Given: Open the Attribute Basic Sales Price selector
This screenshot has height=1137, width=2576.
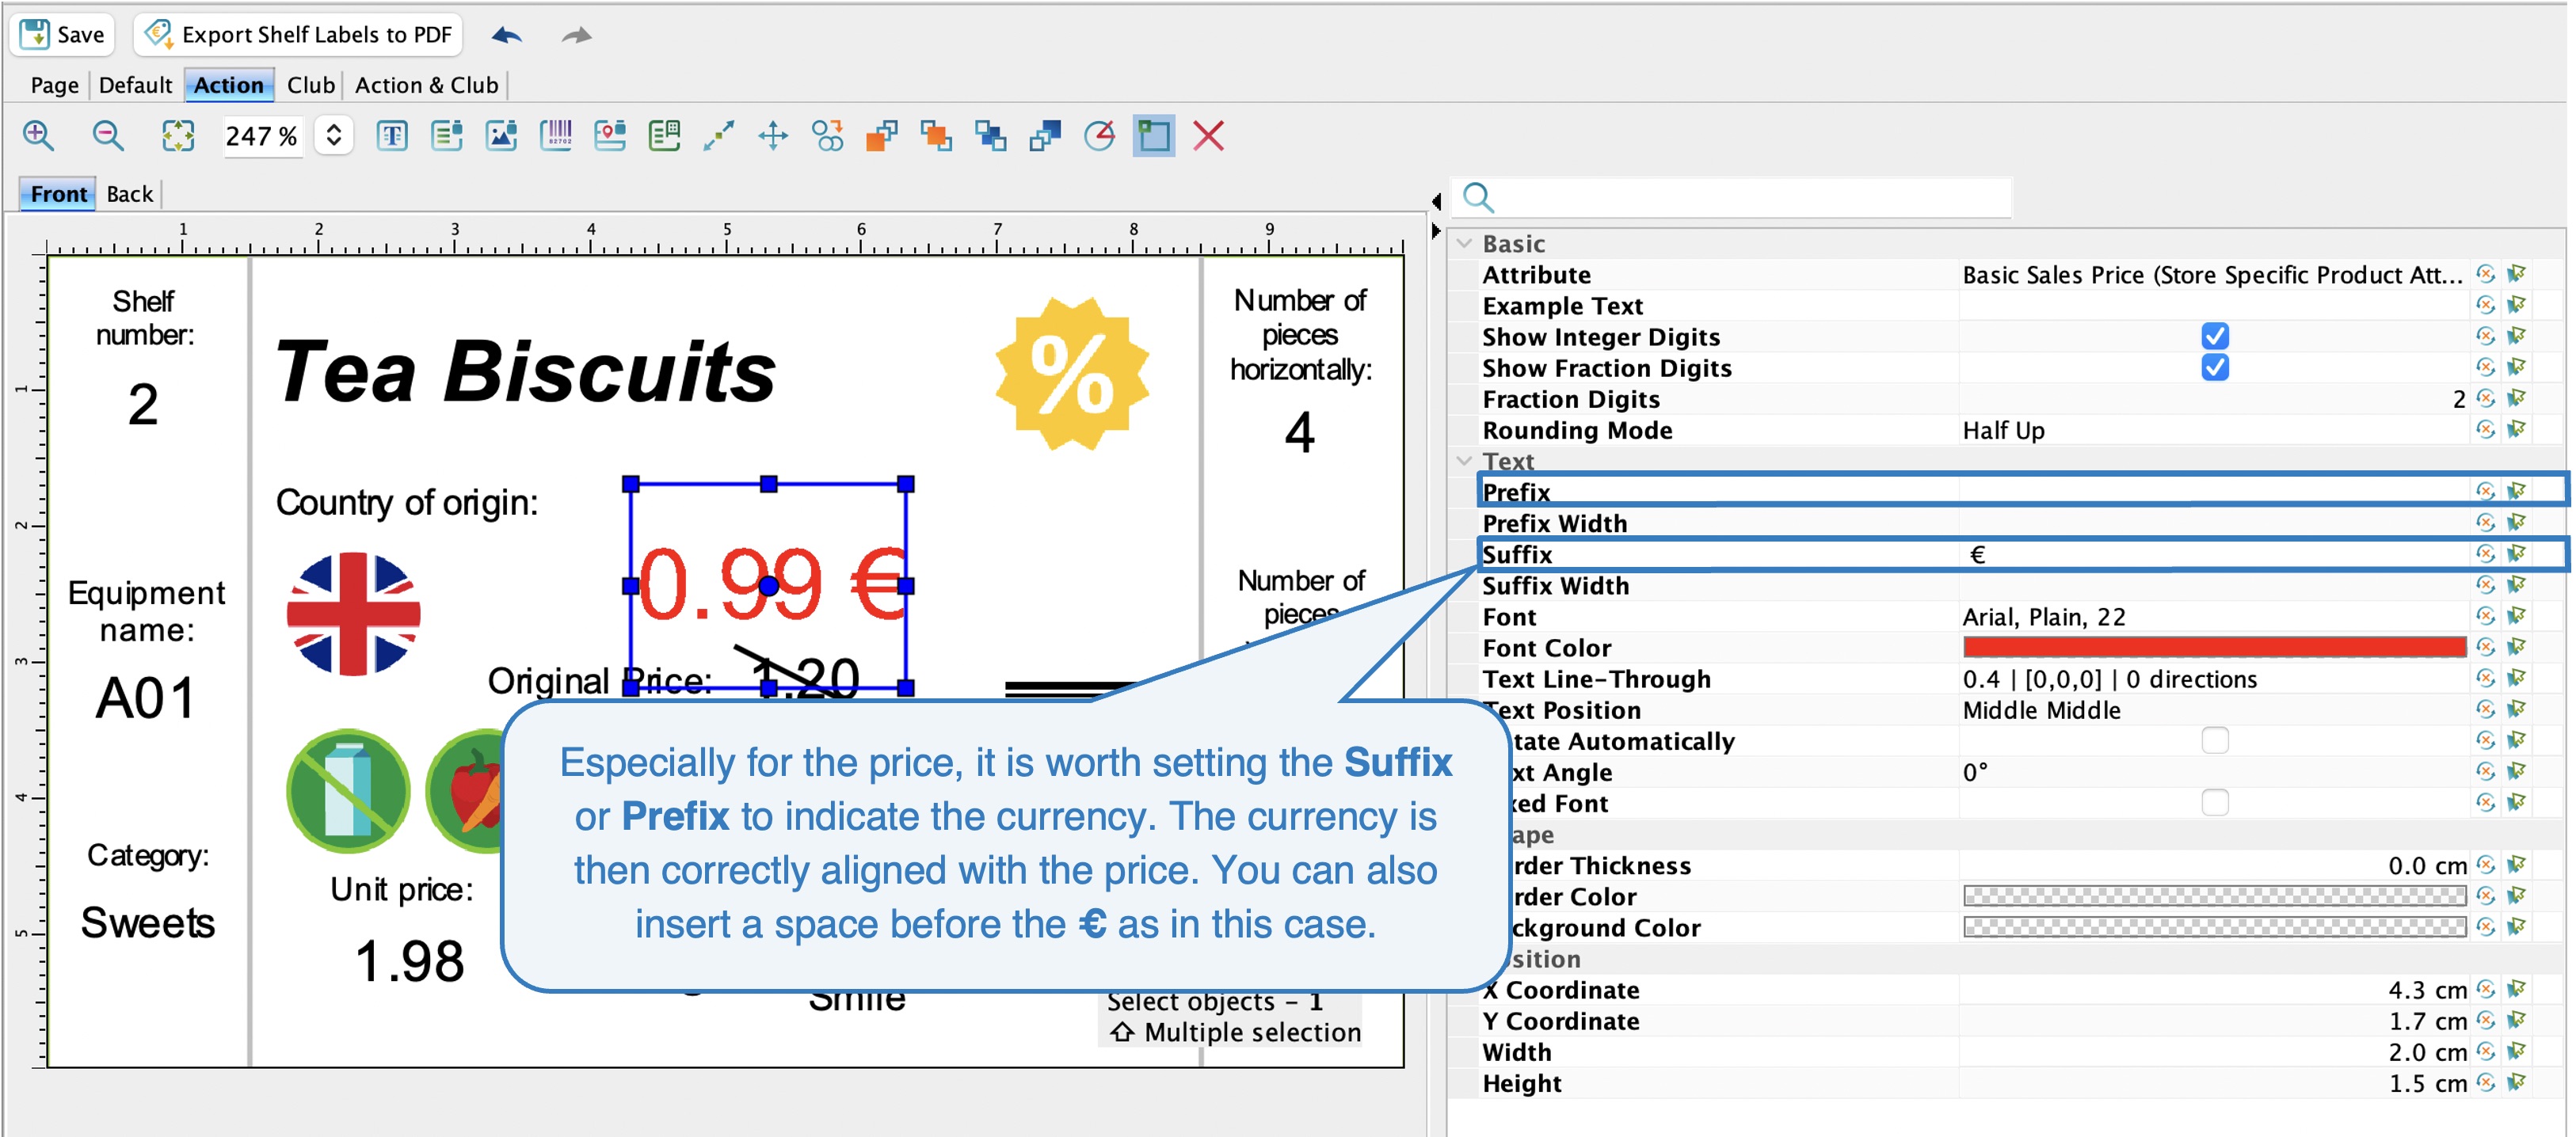Looking at the screenshot, I should [x=2214, y=274].
